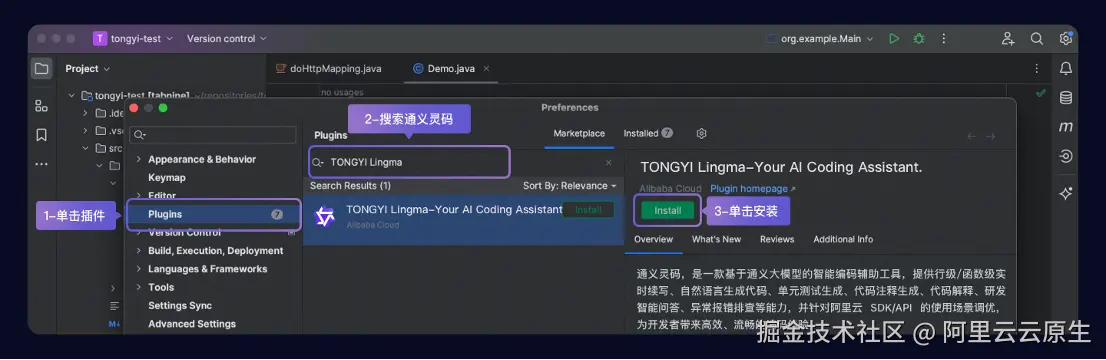Open the plugins manage gear icon
This screenshot has width=1106, height=360.
click(701, 133)
